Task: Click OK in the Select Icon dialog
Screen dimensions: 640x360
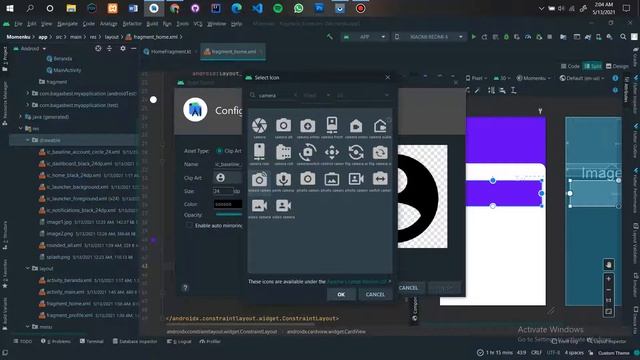Action: click(341, 294)
